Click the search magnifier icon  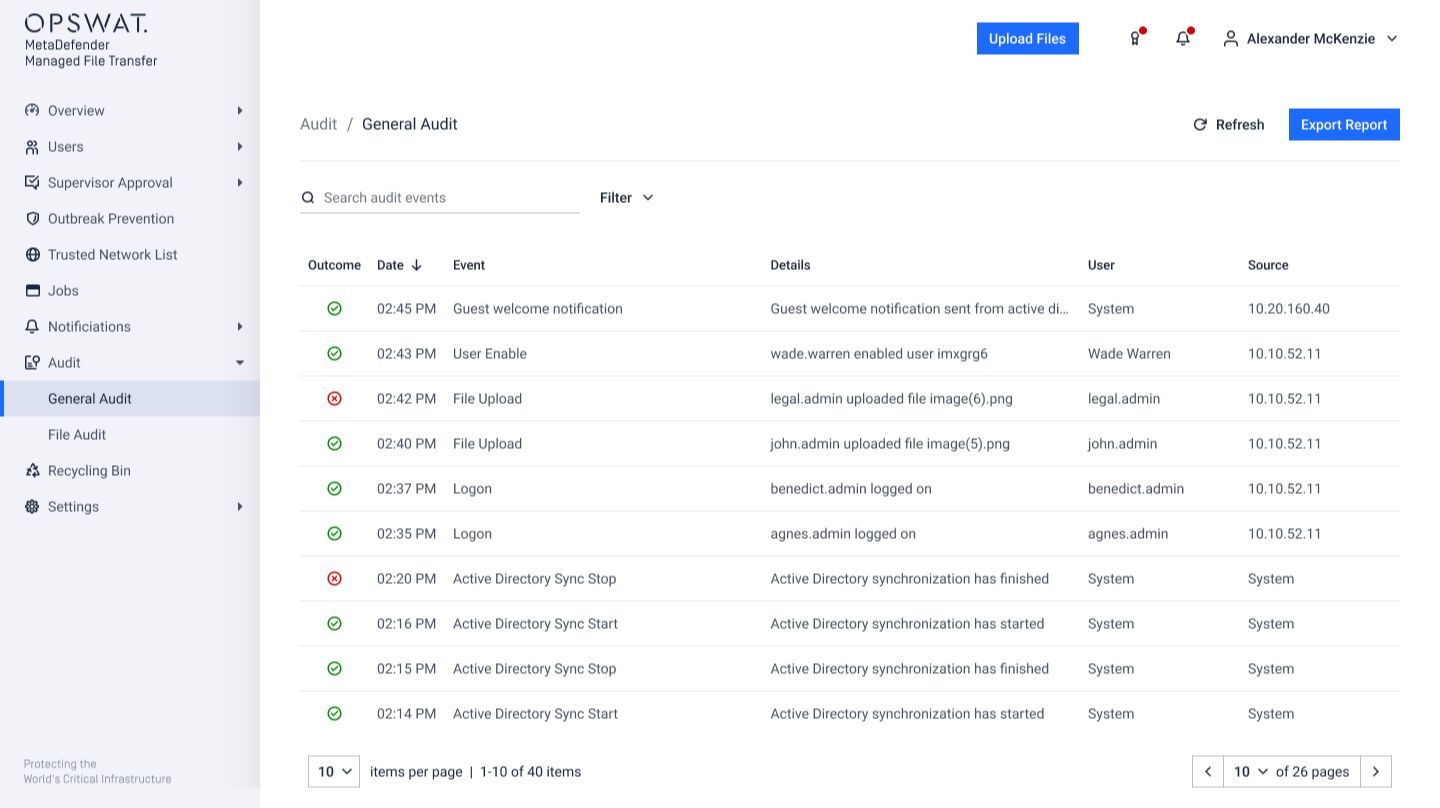pos(308,197)
